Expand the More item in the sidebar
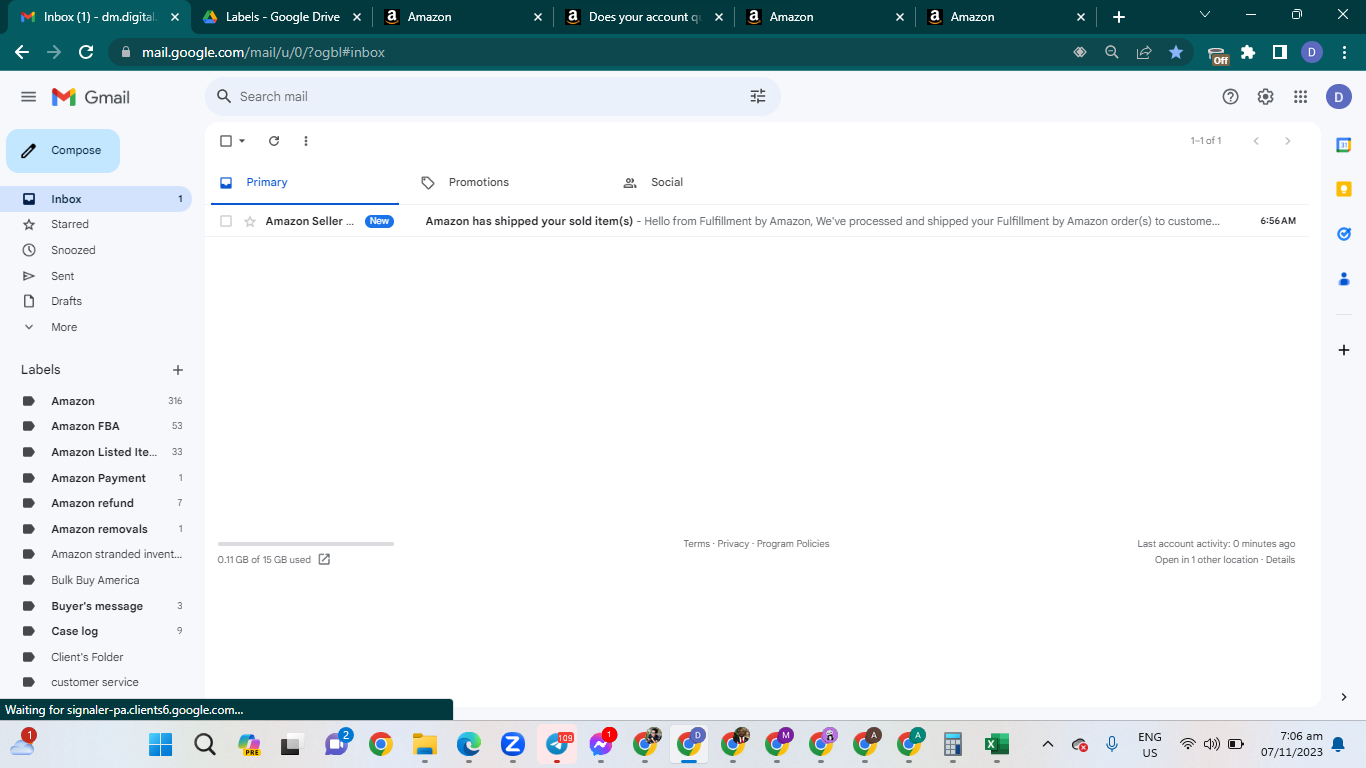1366x768 pixels. (64, 327)
